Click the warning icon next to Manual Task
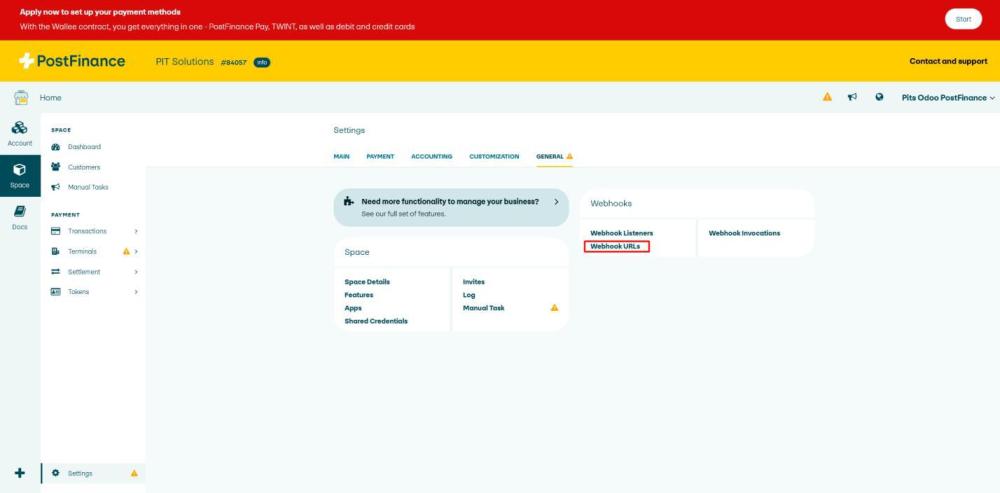1000x493 pixels. [554, 307]
